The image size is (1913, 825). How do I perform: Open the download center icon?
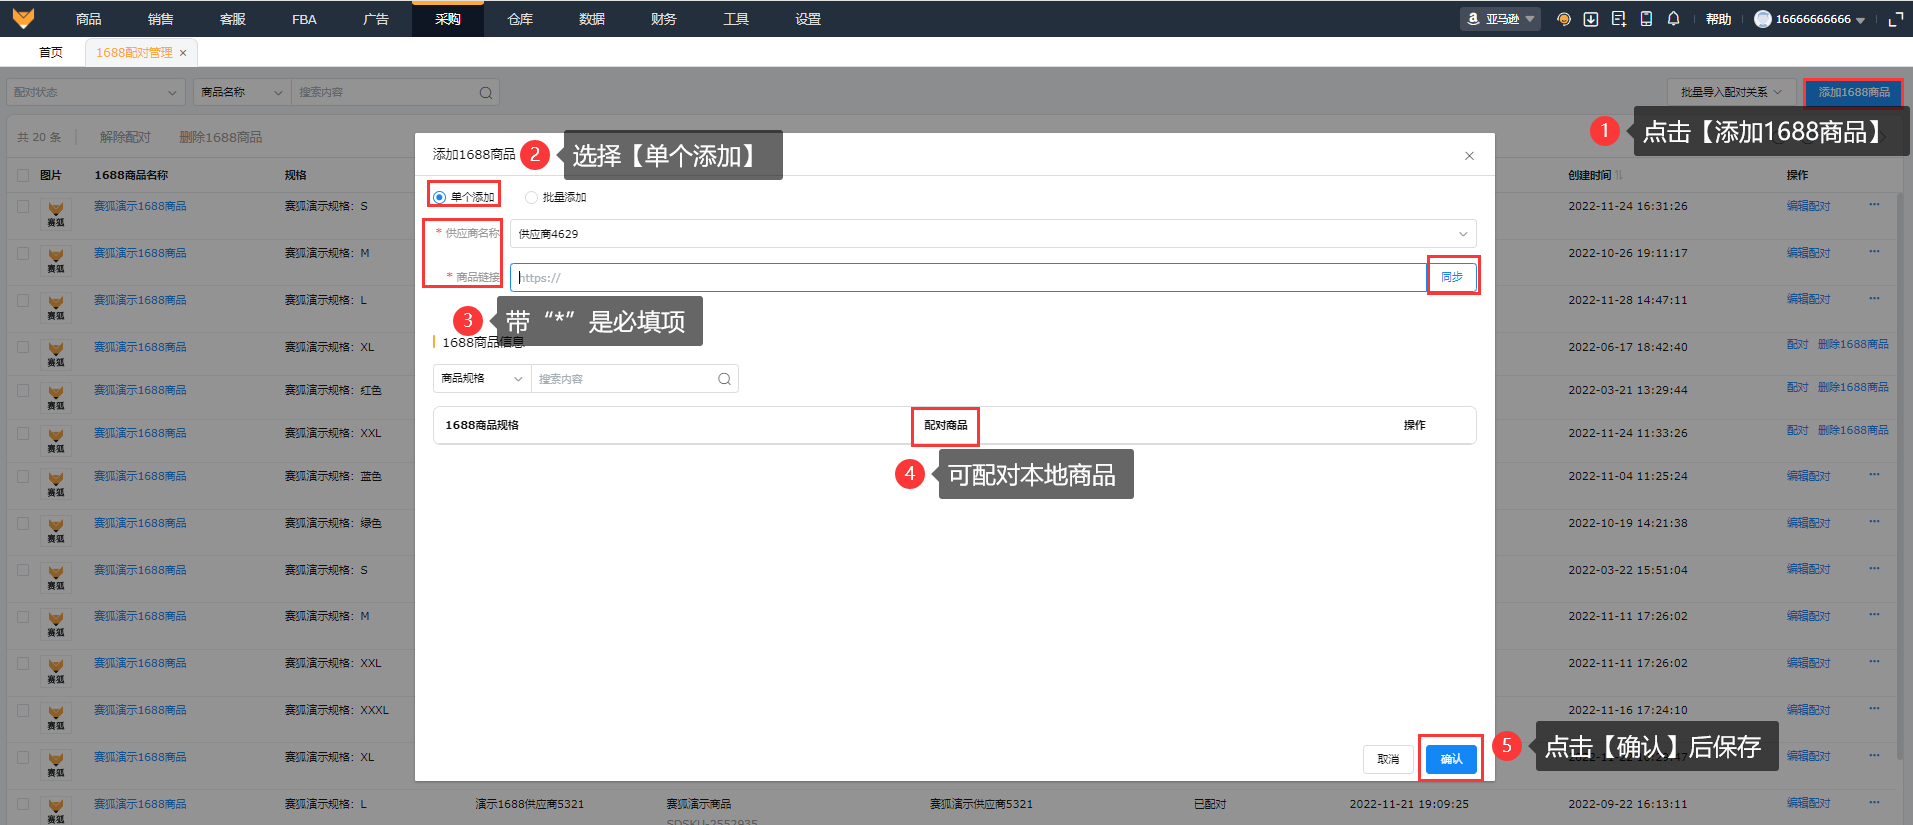click(1591, 19)
